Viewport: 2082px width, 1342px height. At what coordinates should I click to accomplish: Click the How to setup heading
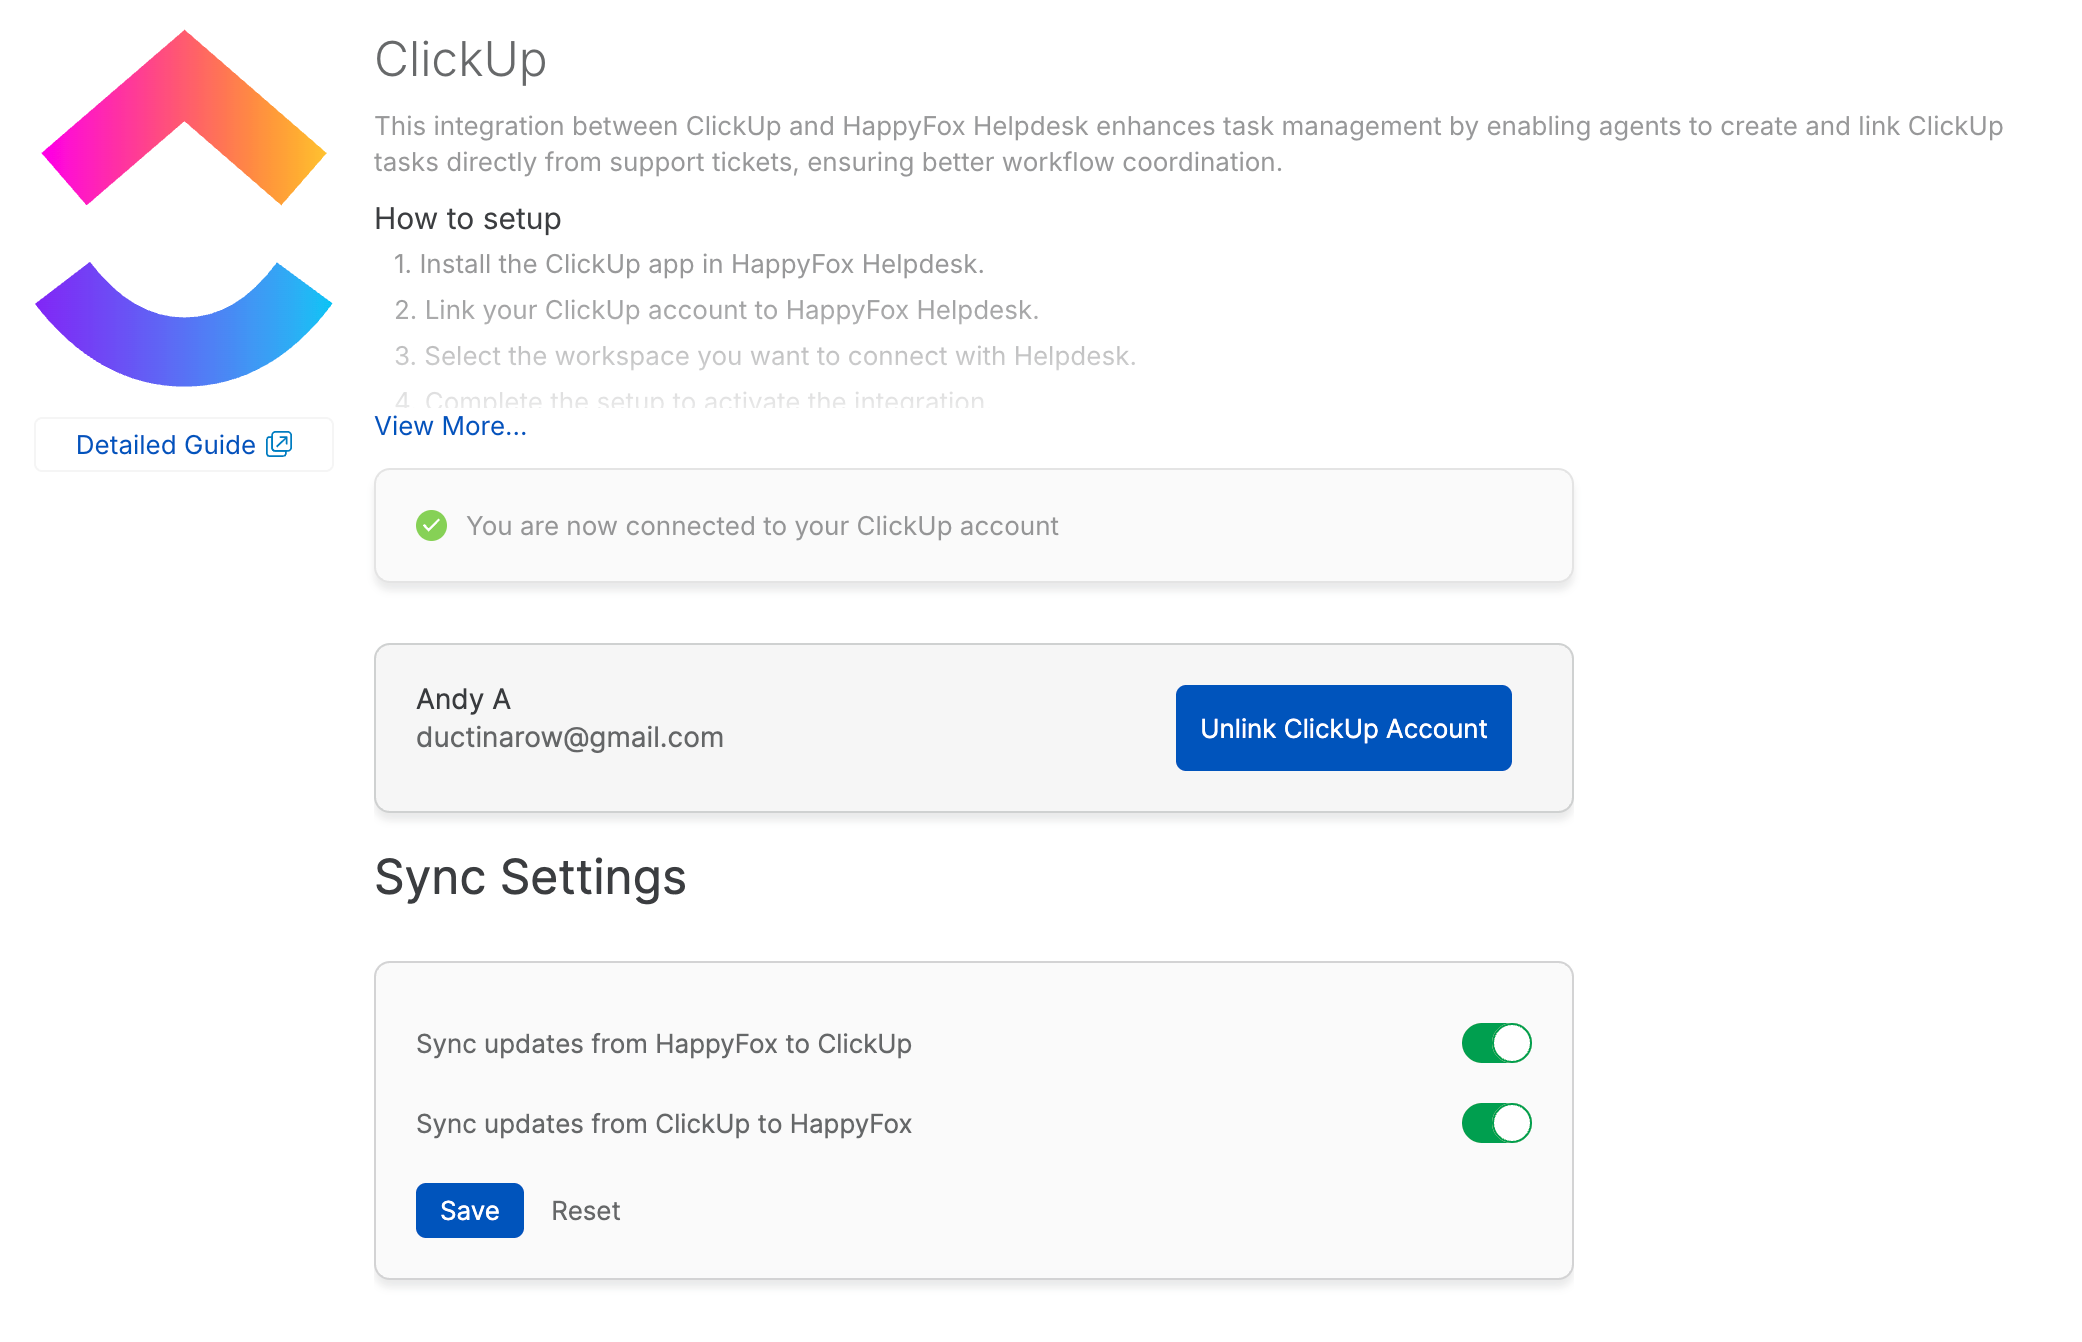click(467, 219)
